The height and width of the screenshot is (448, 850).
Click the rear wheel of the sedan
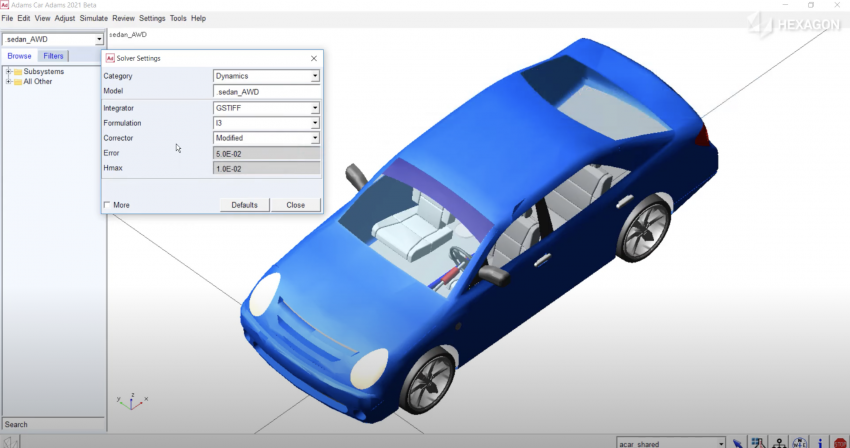643,228
